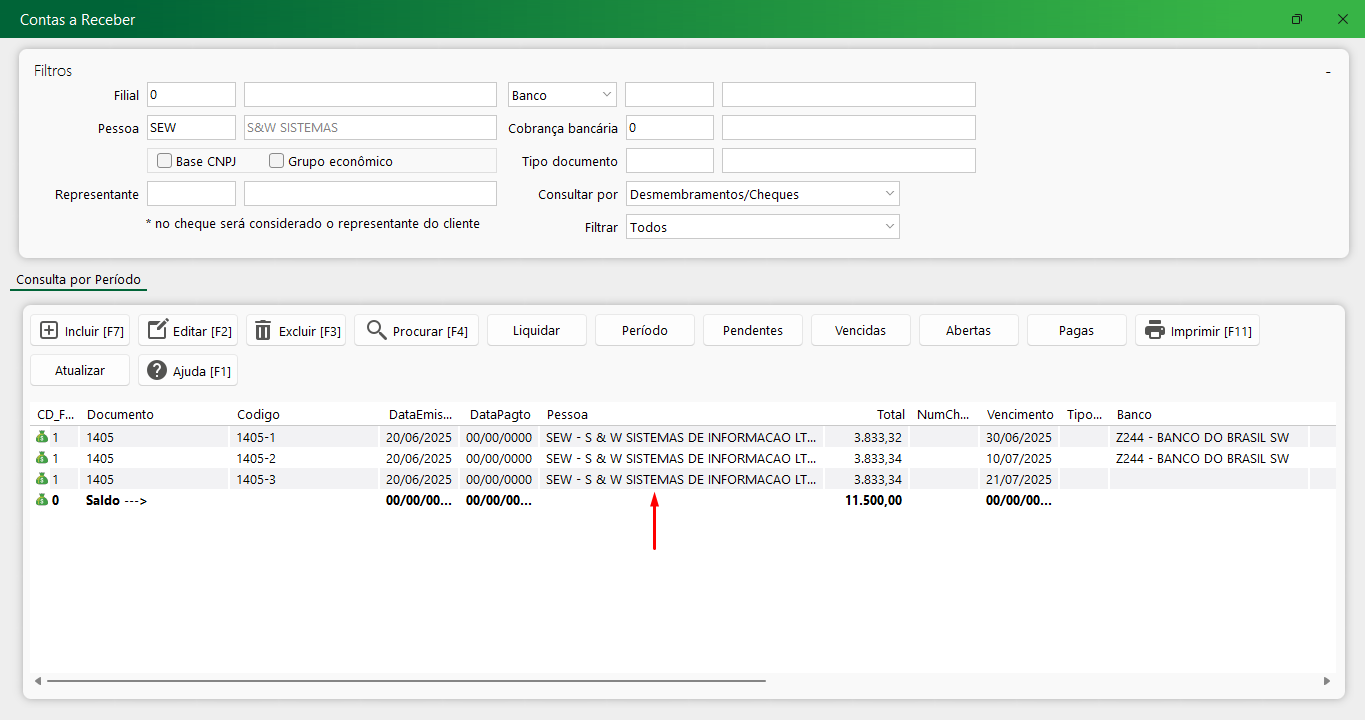Enable the Base CNPJ checkbox
The height and width of the screenshot is (720, 1365).
165,161
